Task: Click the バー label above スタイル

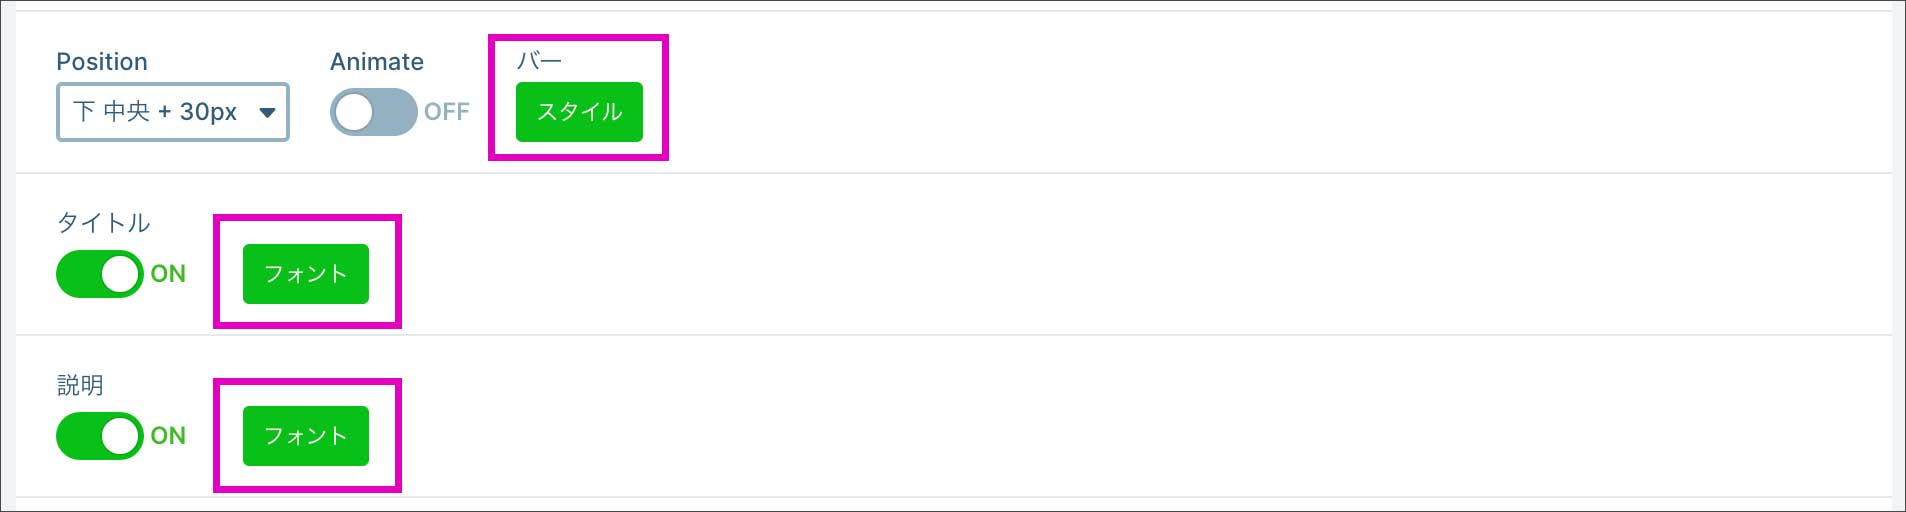Action: click(539, 61)
